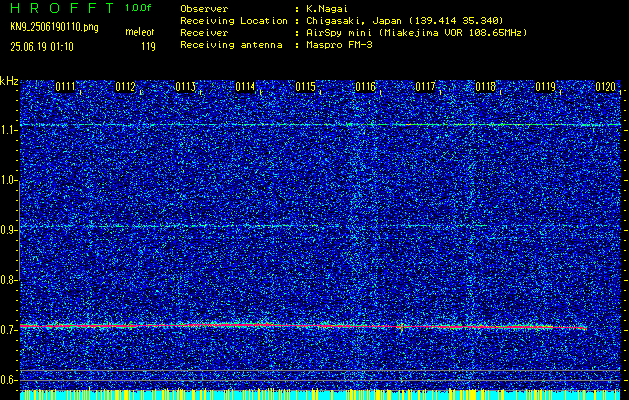Click the 0.7 kHz axis label
This screenshot has height=400, width=629.
(x=8, y=330)
